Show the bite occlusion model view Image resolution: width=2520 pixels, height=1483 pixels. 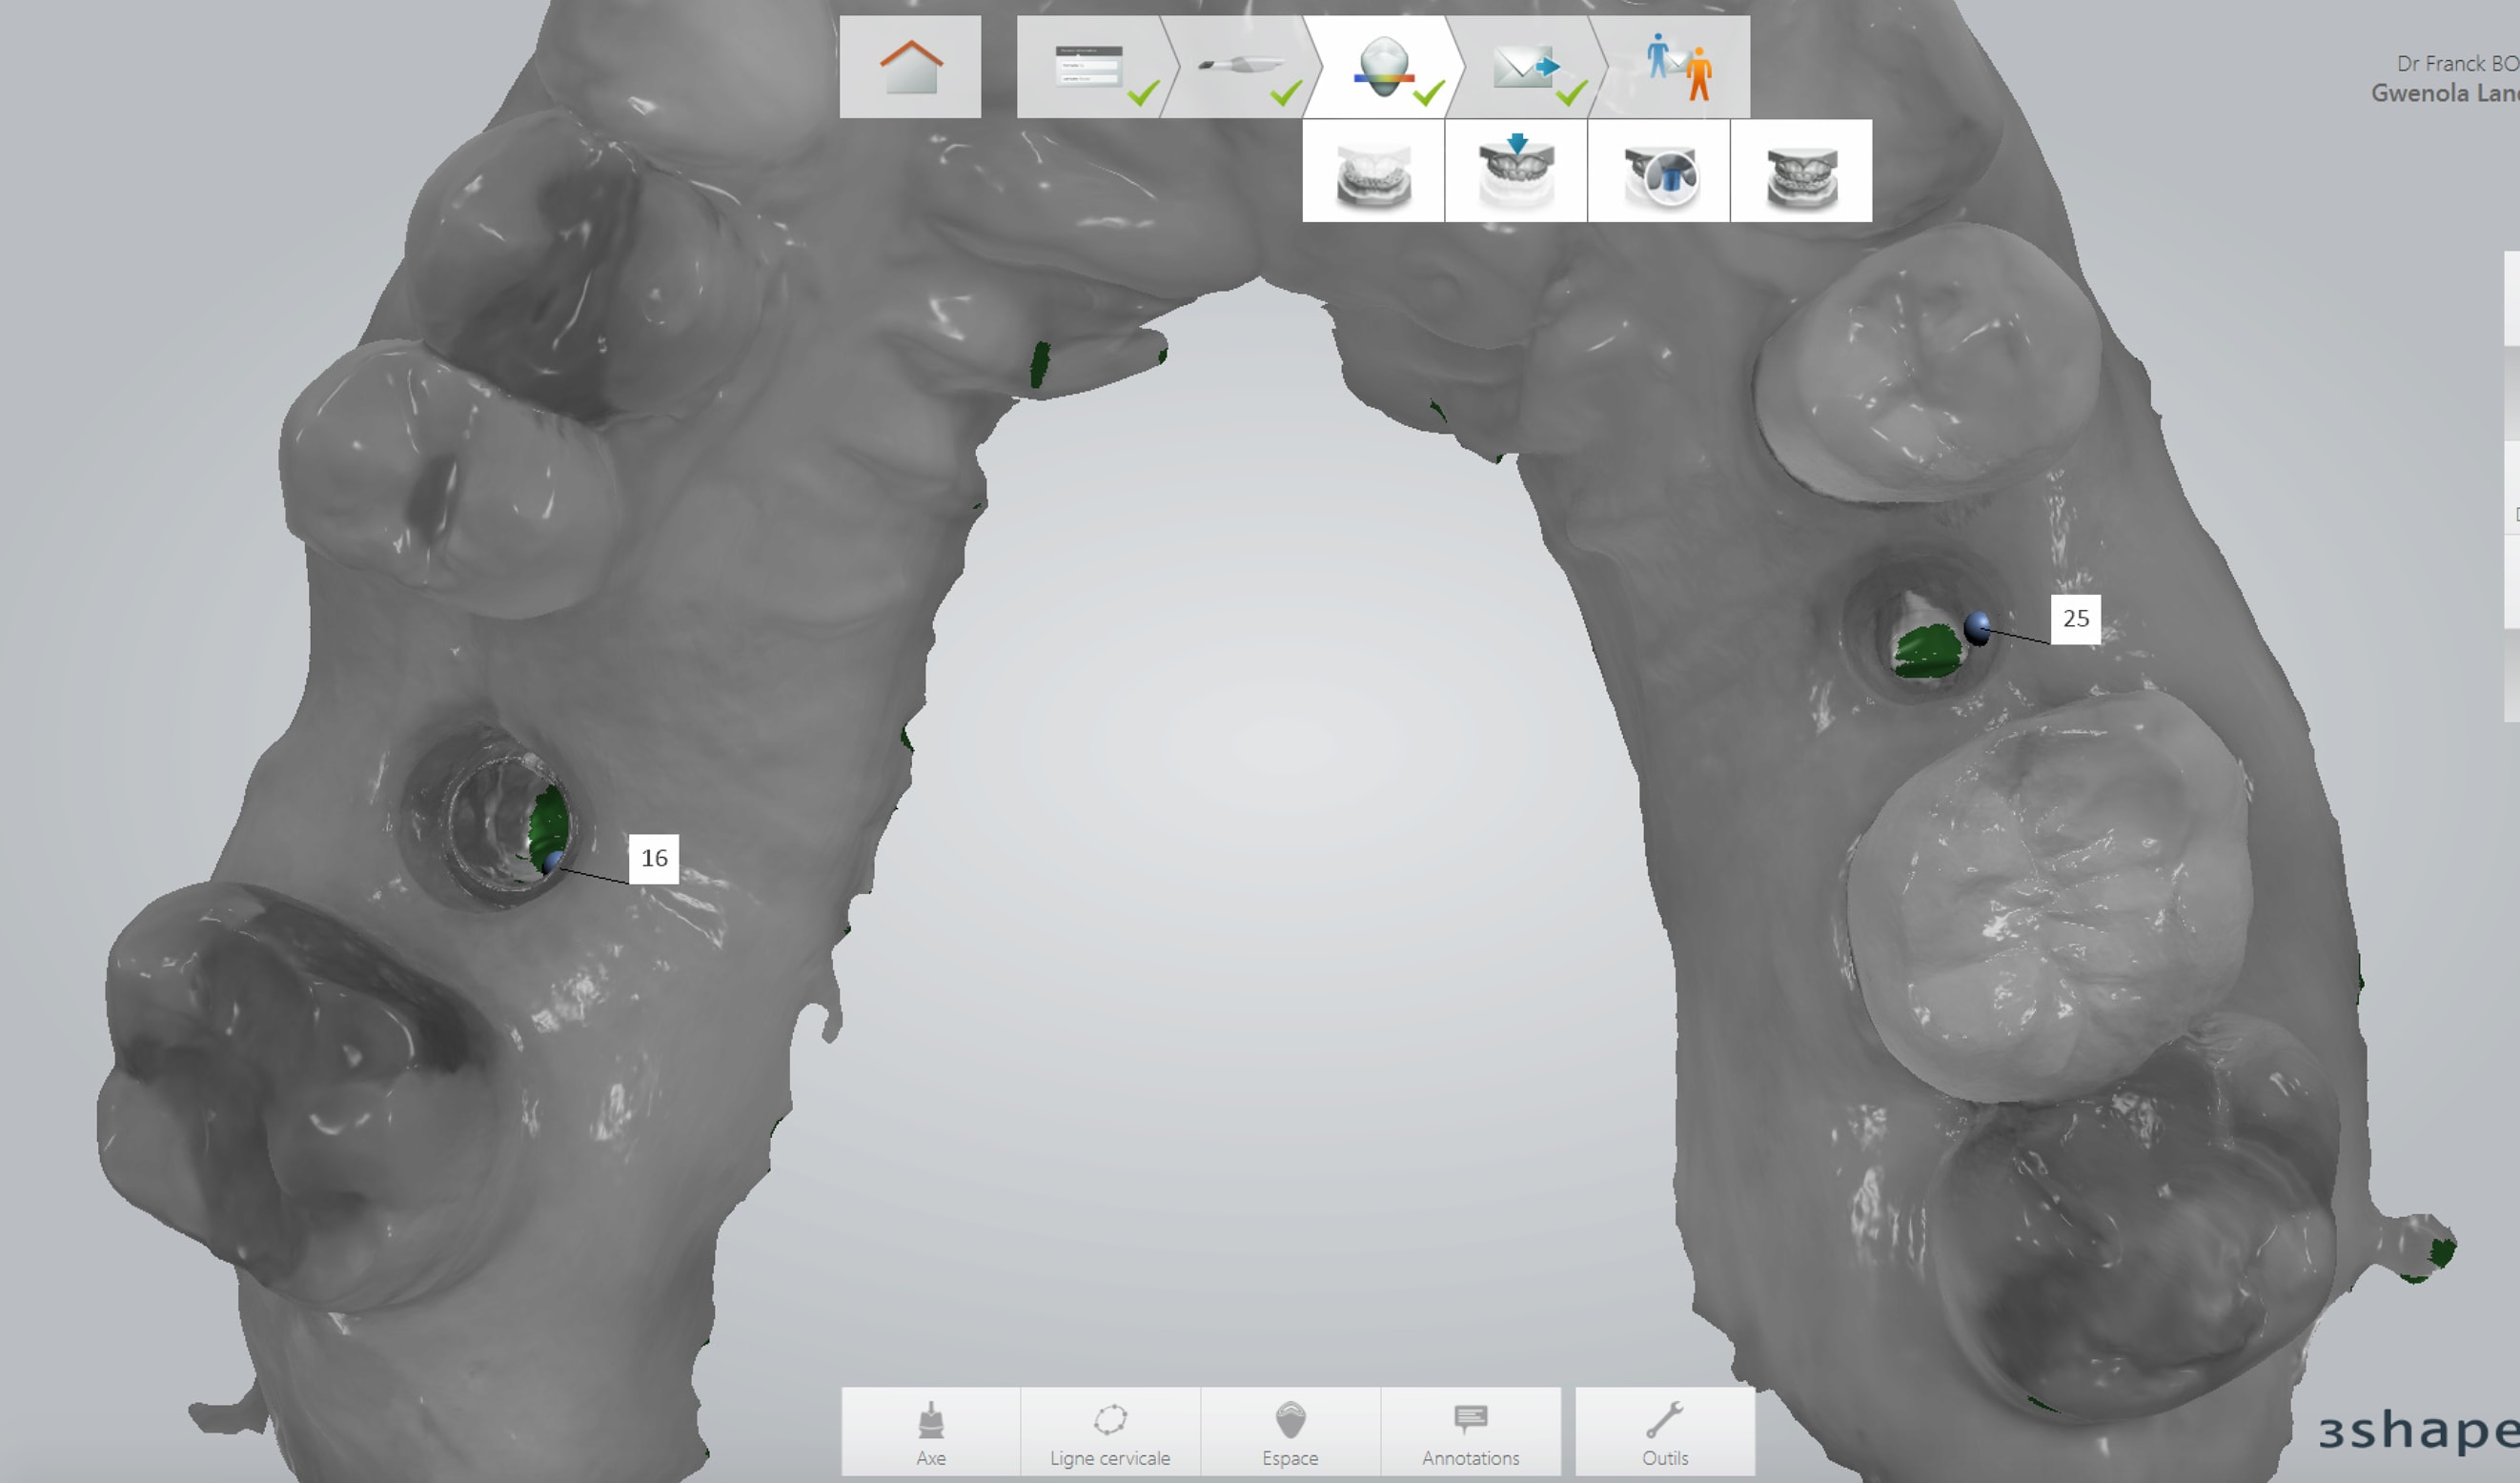click(1801, 172)
